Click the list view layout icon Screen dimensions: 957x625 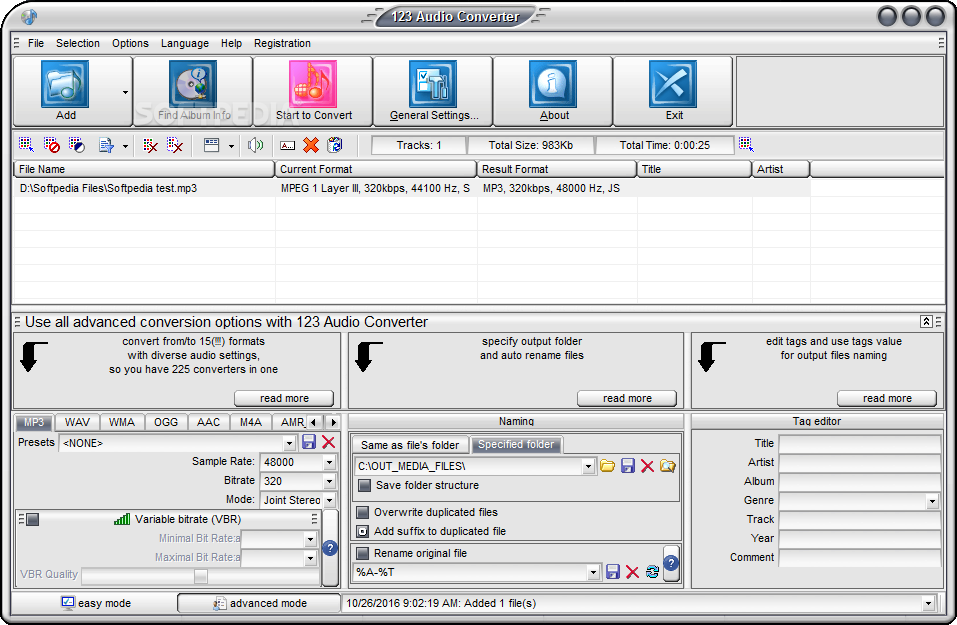click(212, 145)
